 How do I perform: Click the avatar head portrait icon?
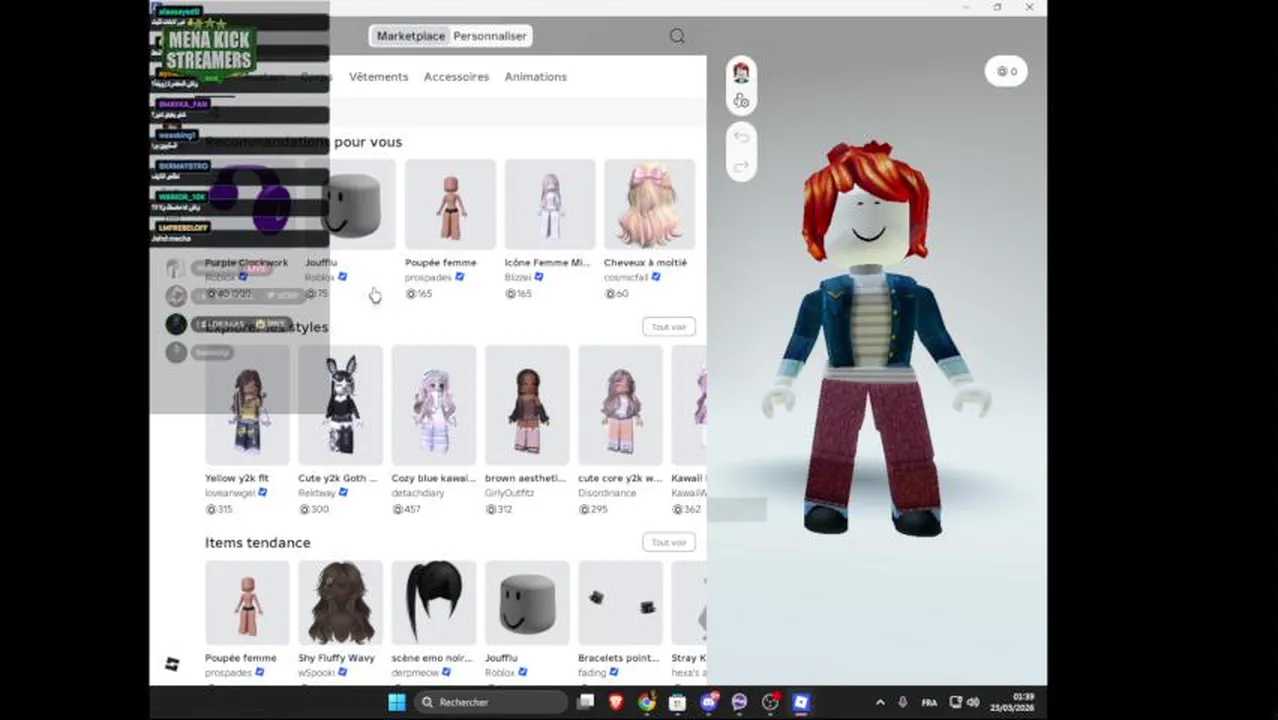(741, 71)
